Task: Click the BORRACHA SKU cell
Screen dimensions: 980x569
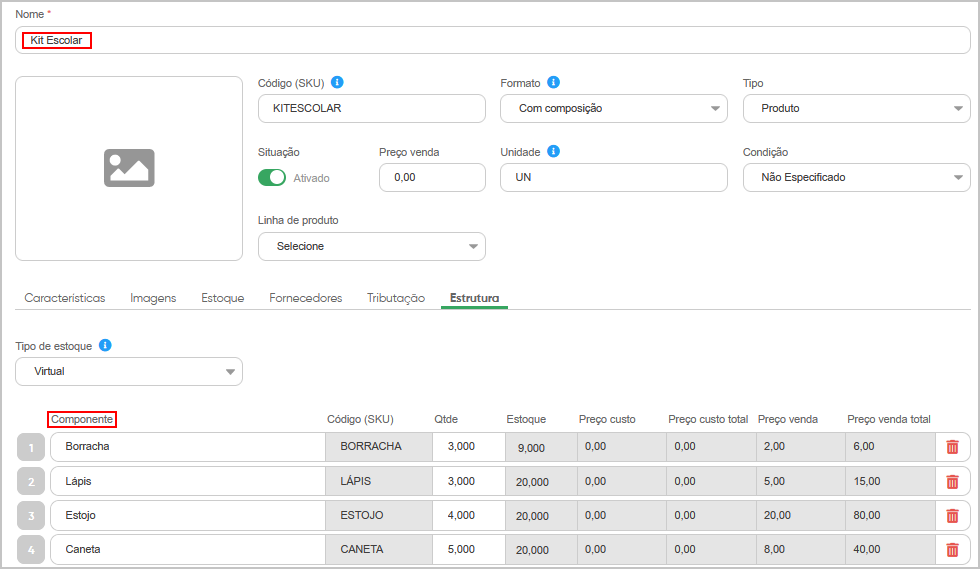Action: point(379,446)
